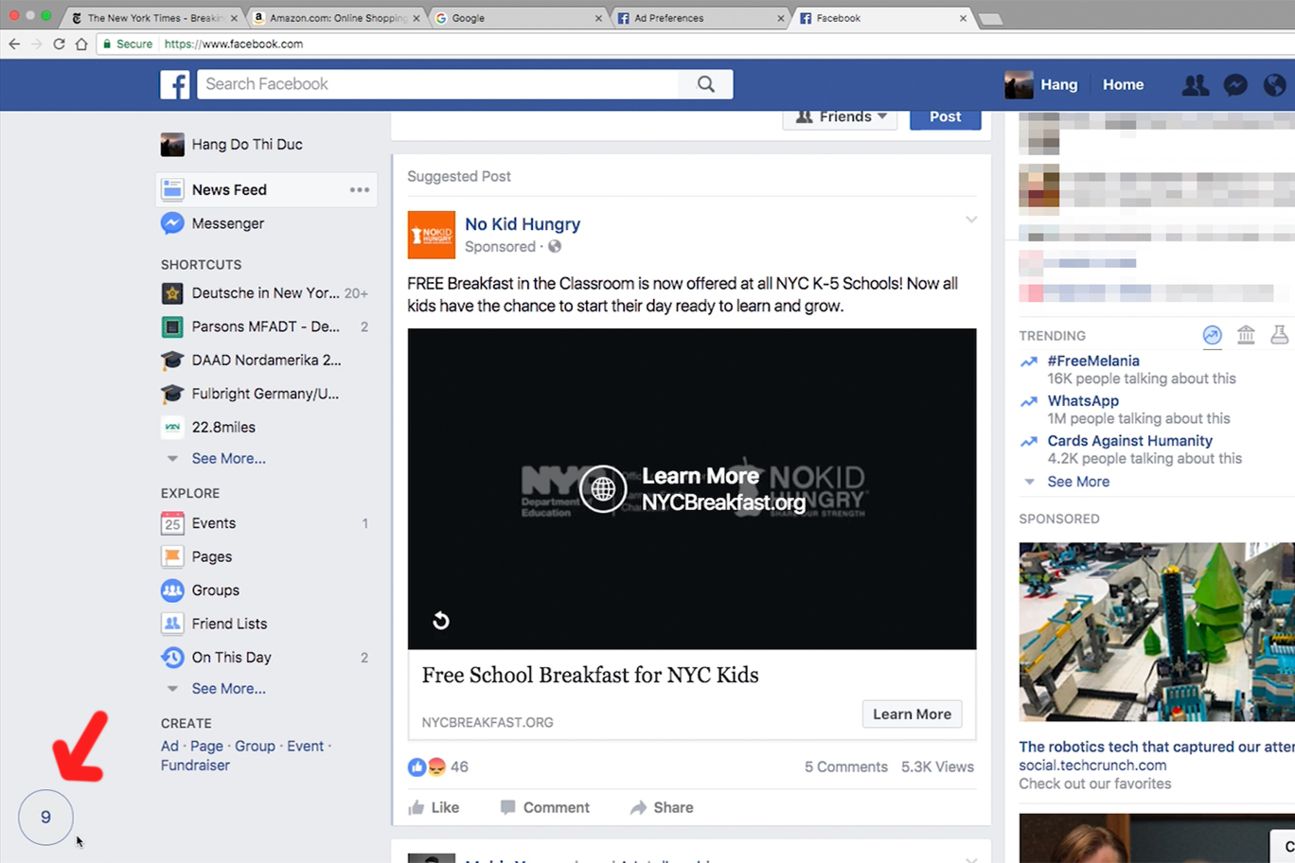Select News Feed in sidebar
Viewport: 1295px width, 863px height.
pos(266,190)
